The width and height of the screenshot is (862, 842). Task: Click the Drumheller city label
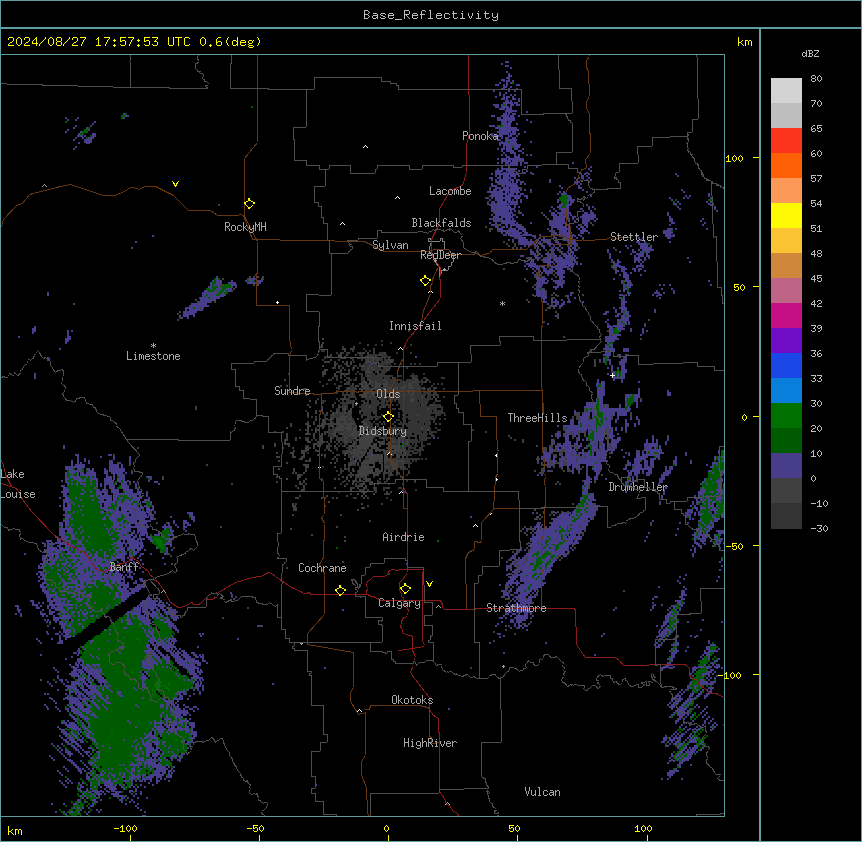(638, 487)
